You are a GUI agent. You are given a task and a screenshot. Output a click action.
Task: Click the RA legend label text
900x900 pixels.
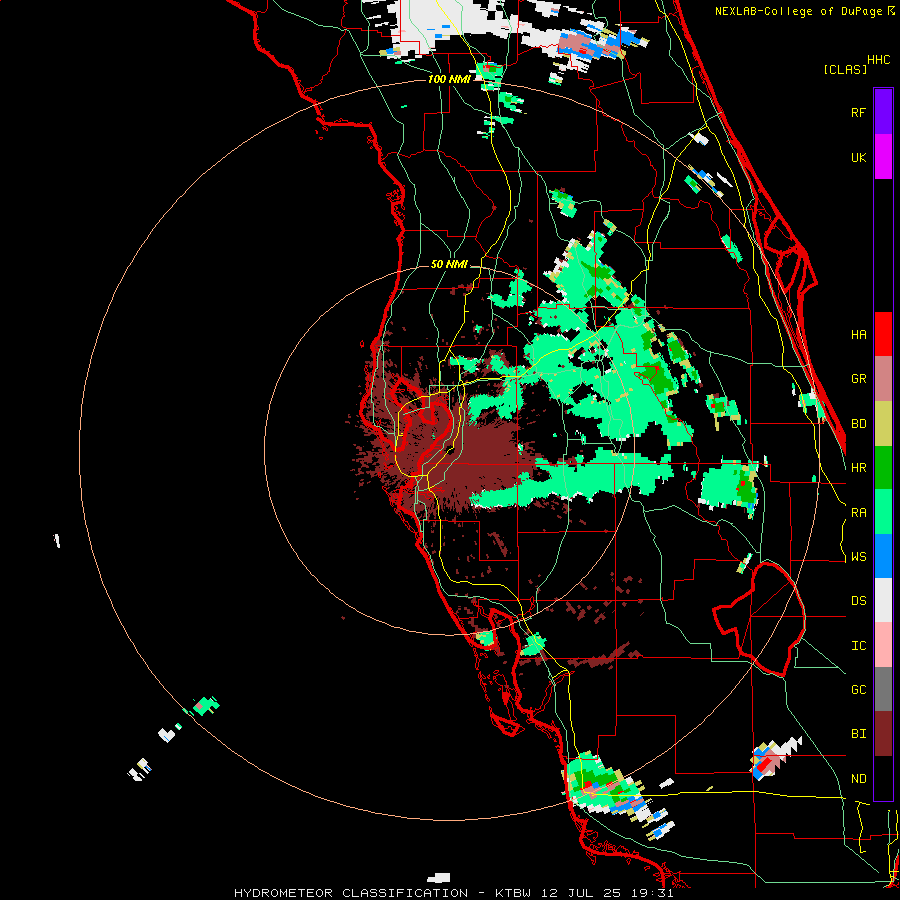click(858, 513)
